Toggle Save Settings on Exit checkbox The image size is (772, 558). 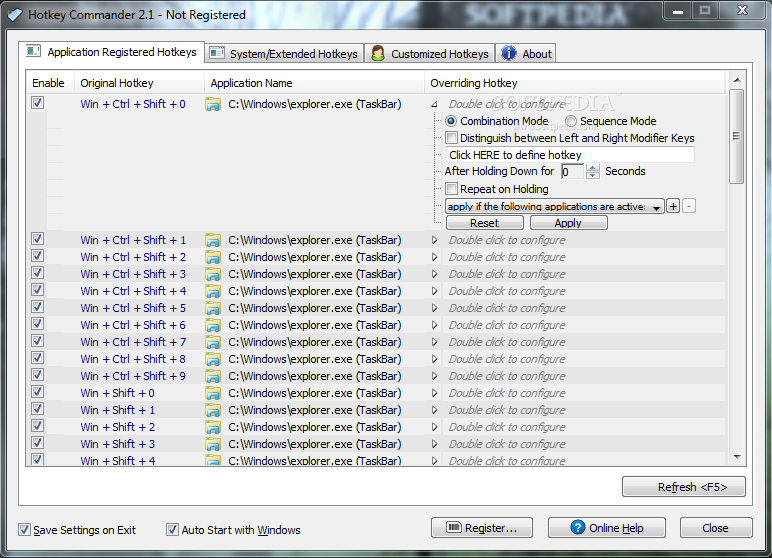[x=24, y=530]
